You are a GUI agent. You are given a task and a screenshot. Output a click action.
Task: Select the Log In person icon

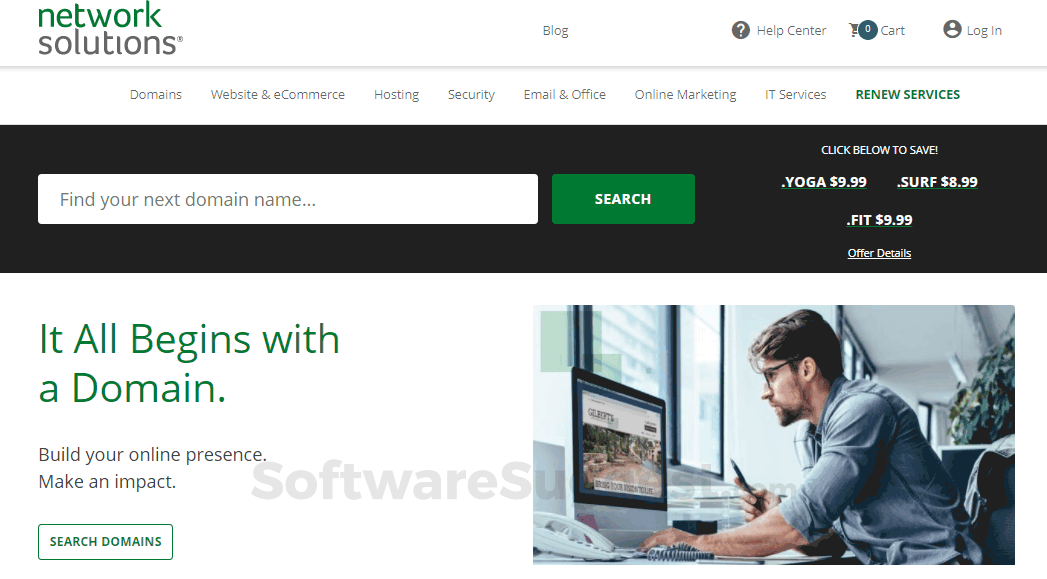tap(952, 30)
